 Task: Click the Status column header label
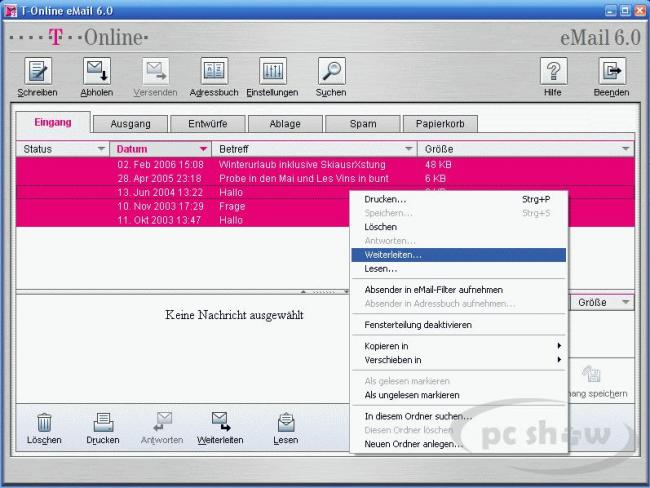click(38, 149)
